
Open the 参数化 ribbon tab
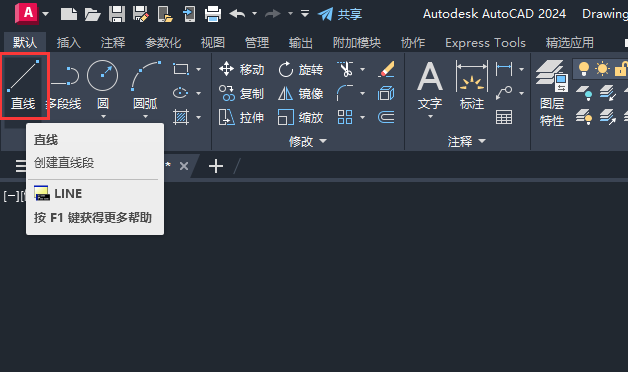point(163,42)
